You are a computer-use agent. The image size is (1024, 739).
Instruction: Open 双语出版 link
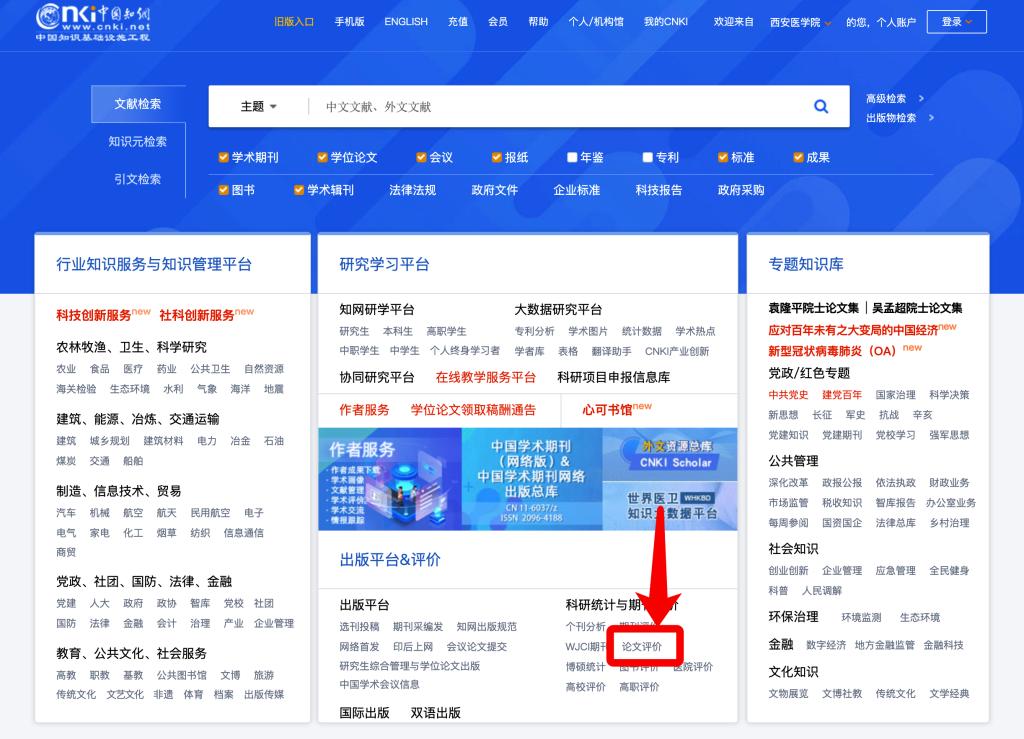[x=436, y=713]
